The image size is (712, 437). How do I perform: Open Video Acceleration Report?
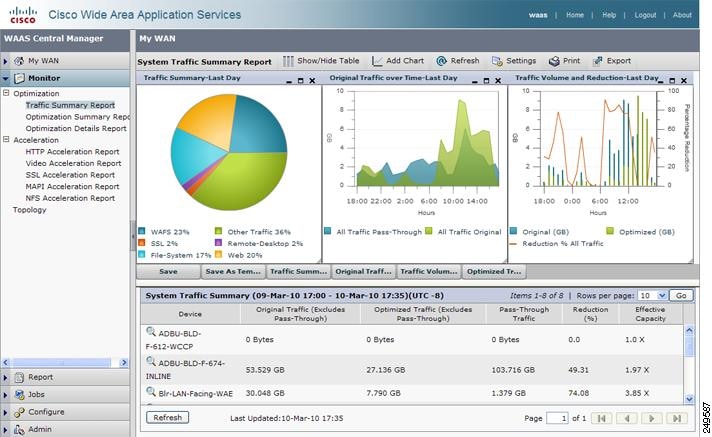tap(73, 163)
